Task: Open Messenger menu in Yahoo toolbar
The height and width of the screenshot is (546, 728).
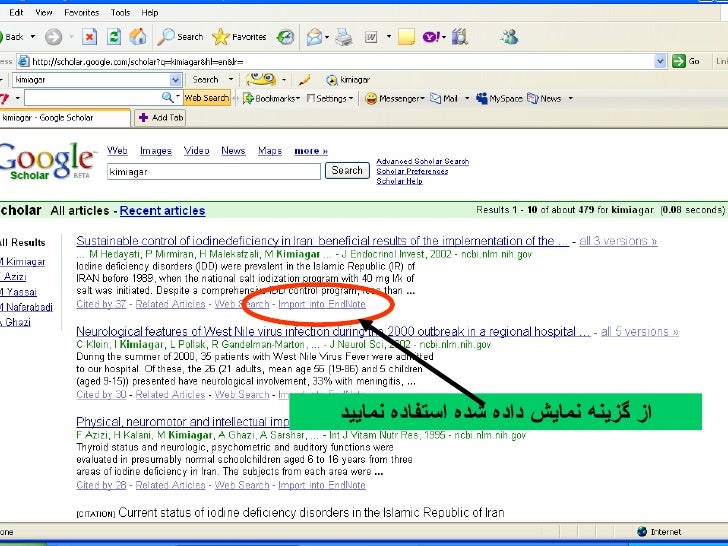Action: (395, 98)
